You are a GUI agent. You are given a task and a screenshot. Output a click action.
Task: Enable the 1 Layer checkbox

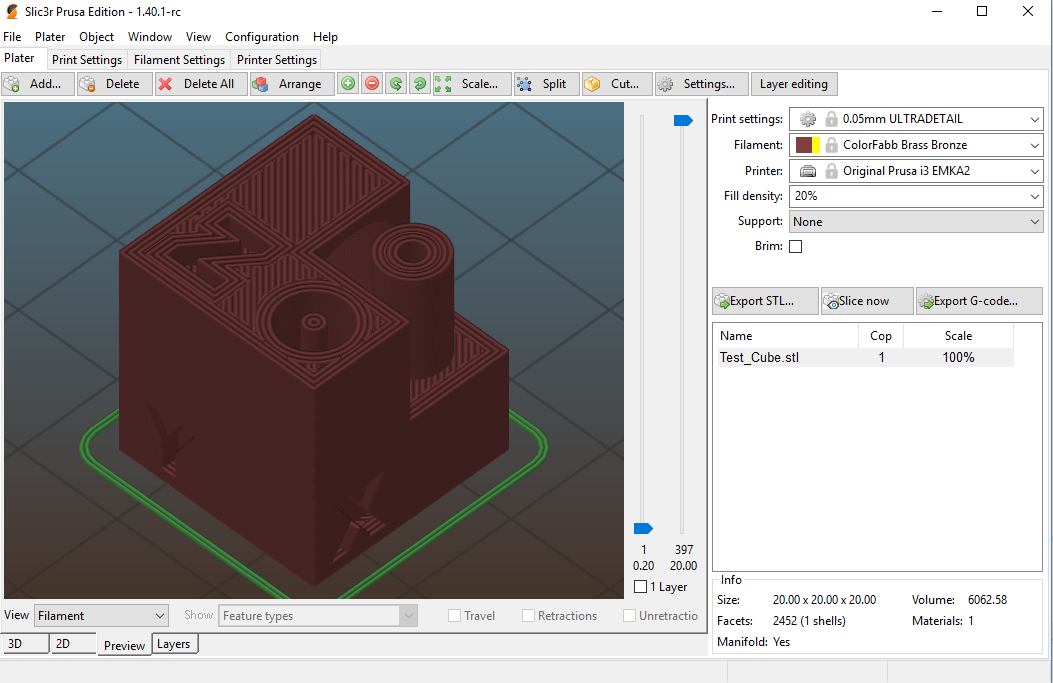tap(641, 586)
